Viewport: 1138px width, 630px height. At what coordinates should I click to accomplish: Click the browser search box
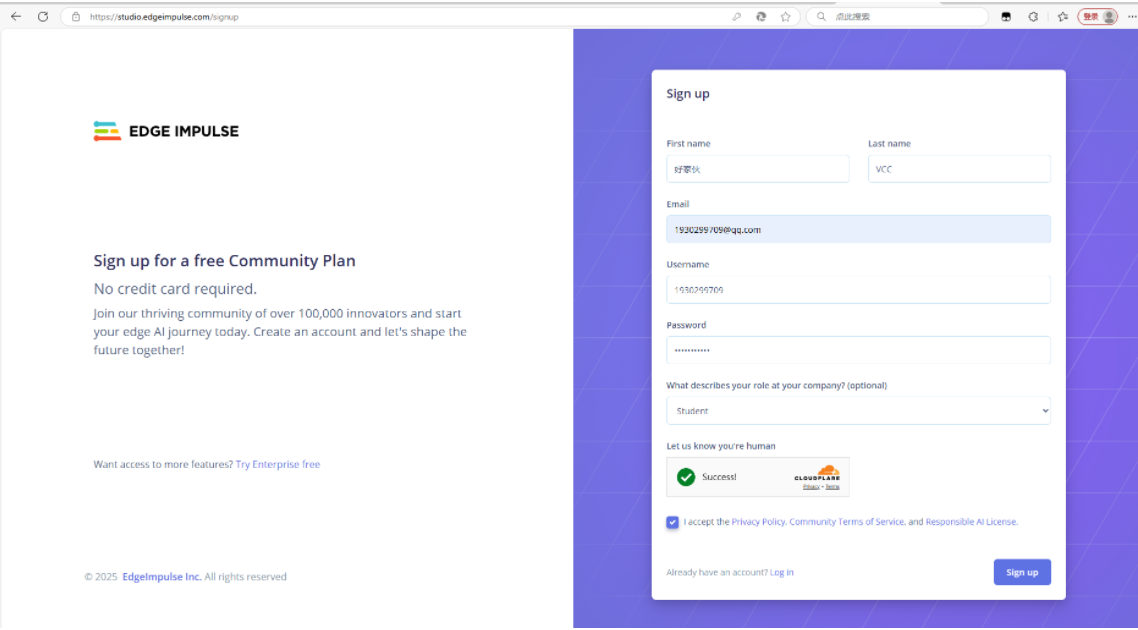(898, 16)
